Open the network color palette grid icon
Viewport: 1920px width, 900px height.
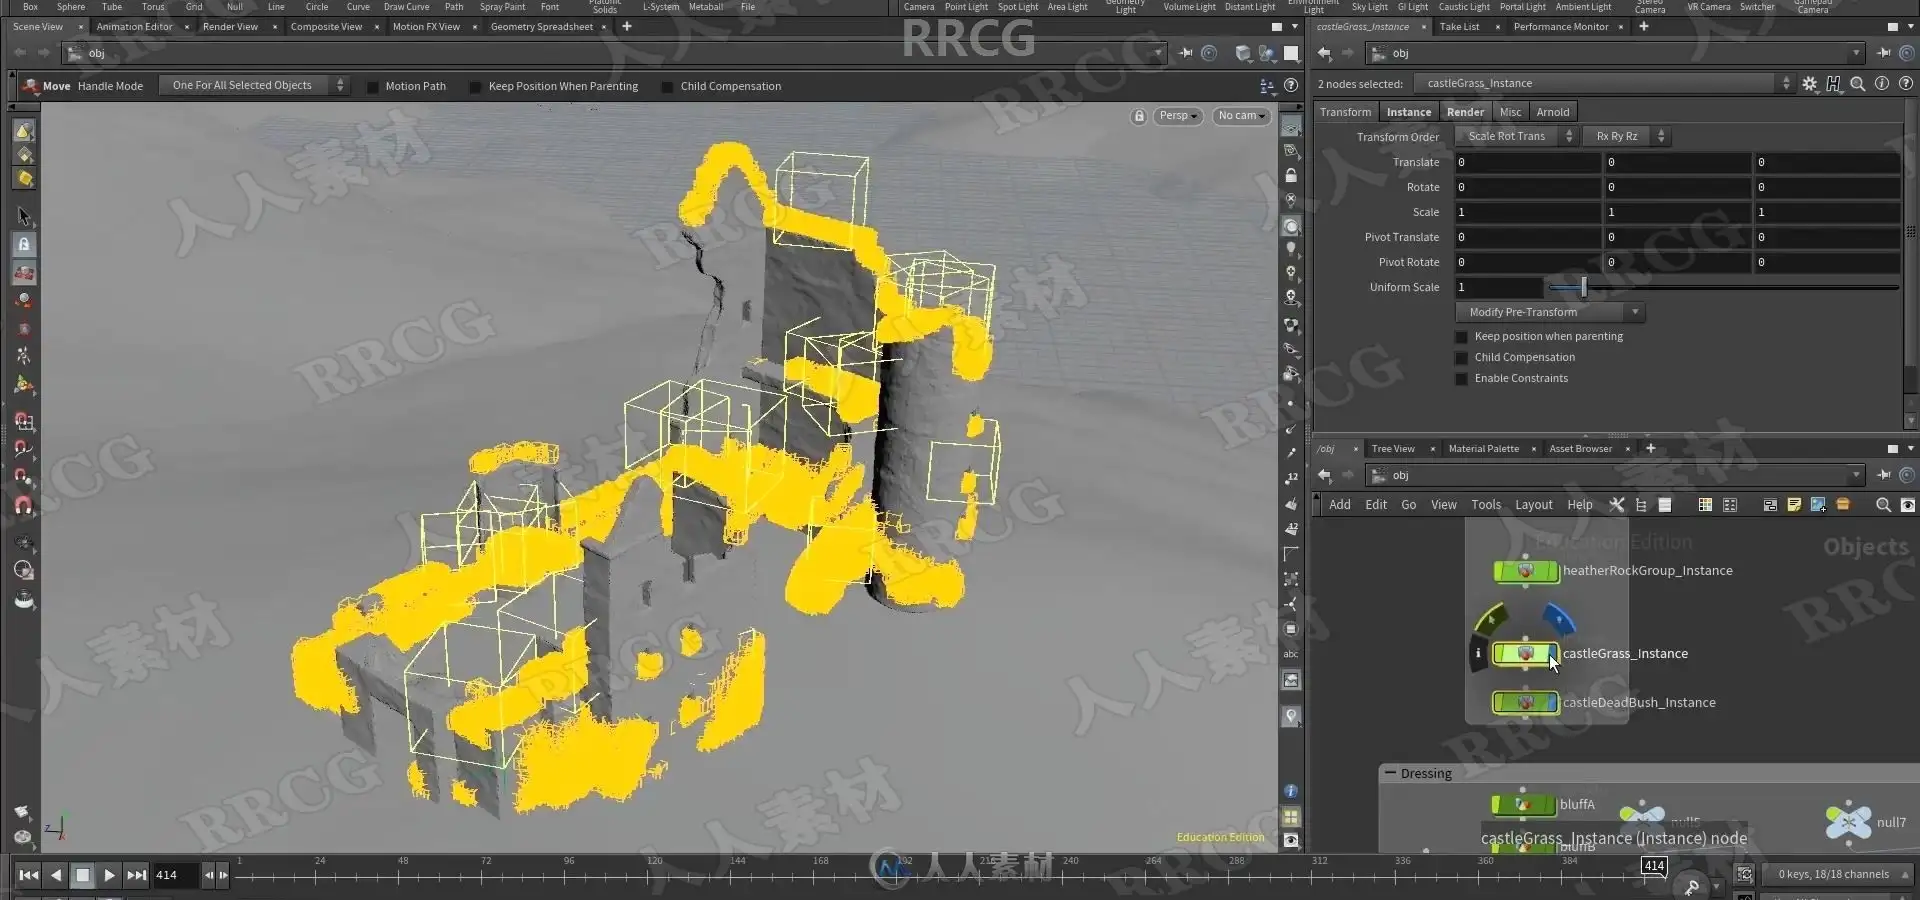(1705, 505)
